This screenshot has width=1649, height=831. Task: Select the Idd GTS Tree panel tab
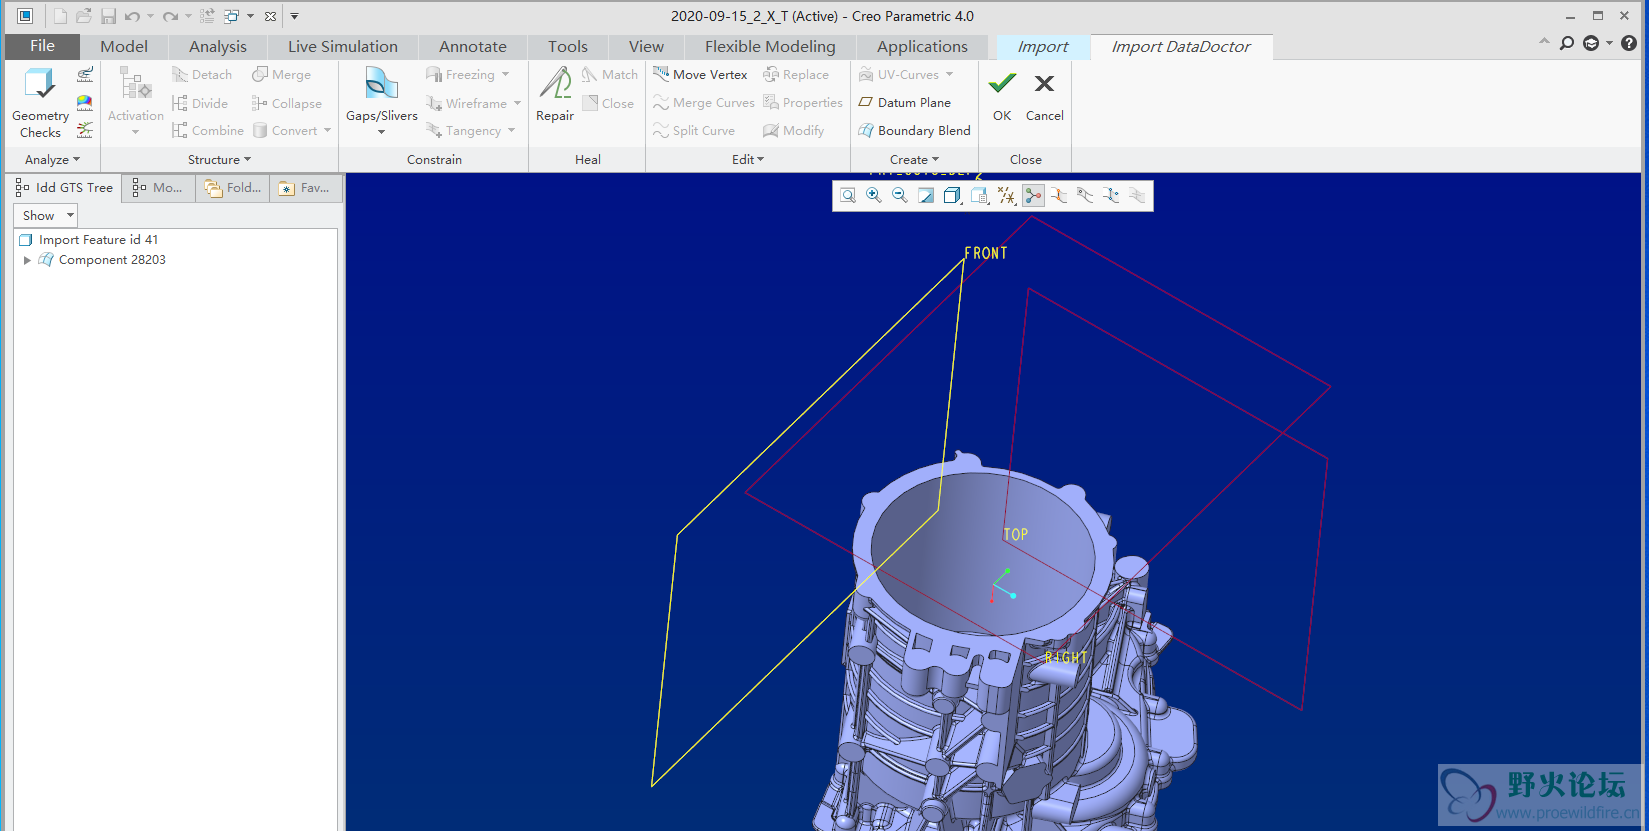coord(65,188)
